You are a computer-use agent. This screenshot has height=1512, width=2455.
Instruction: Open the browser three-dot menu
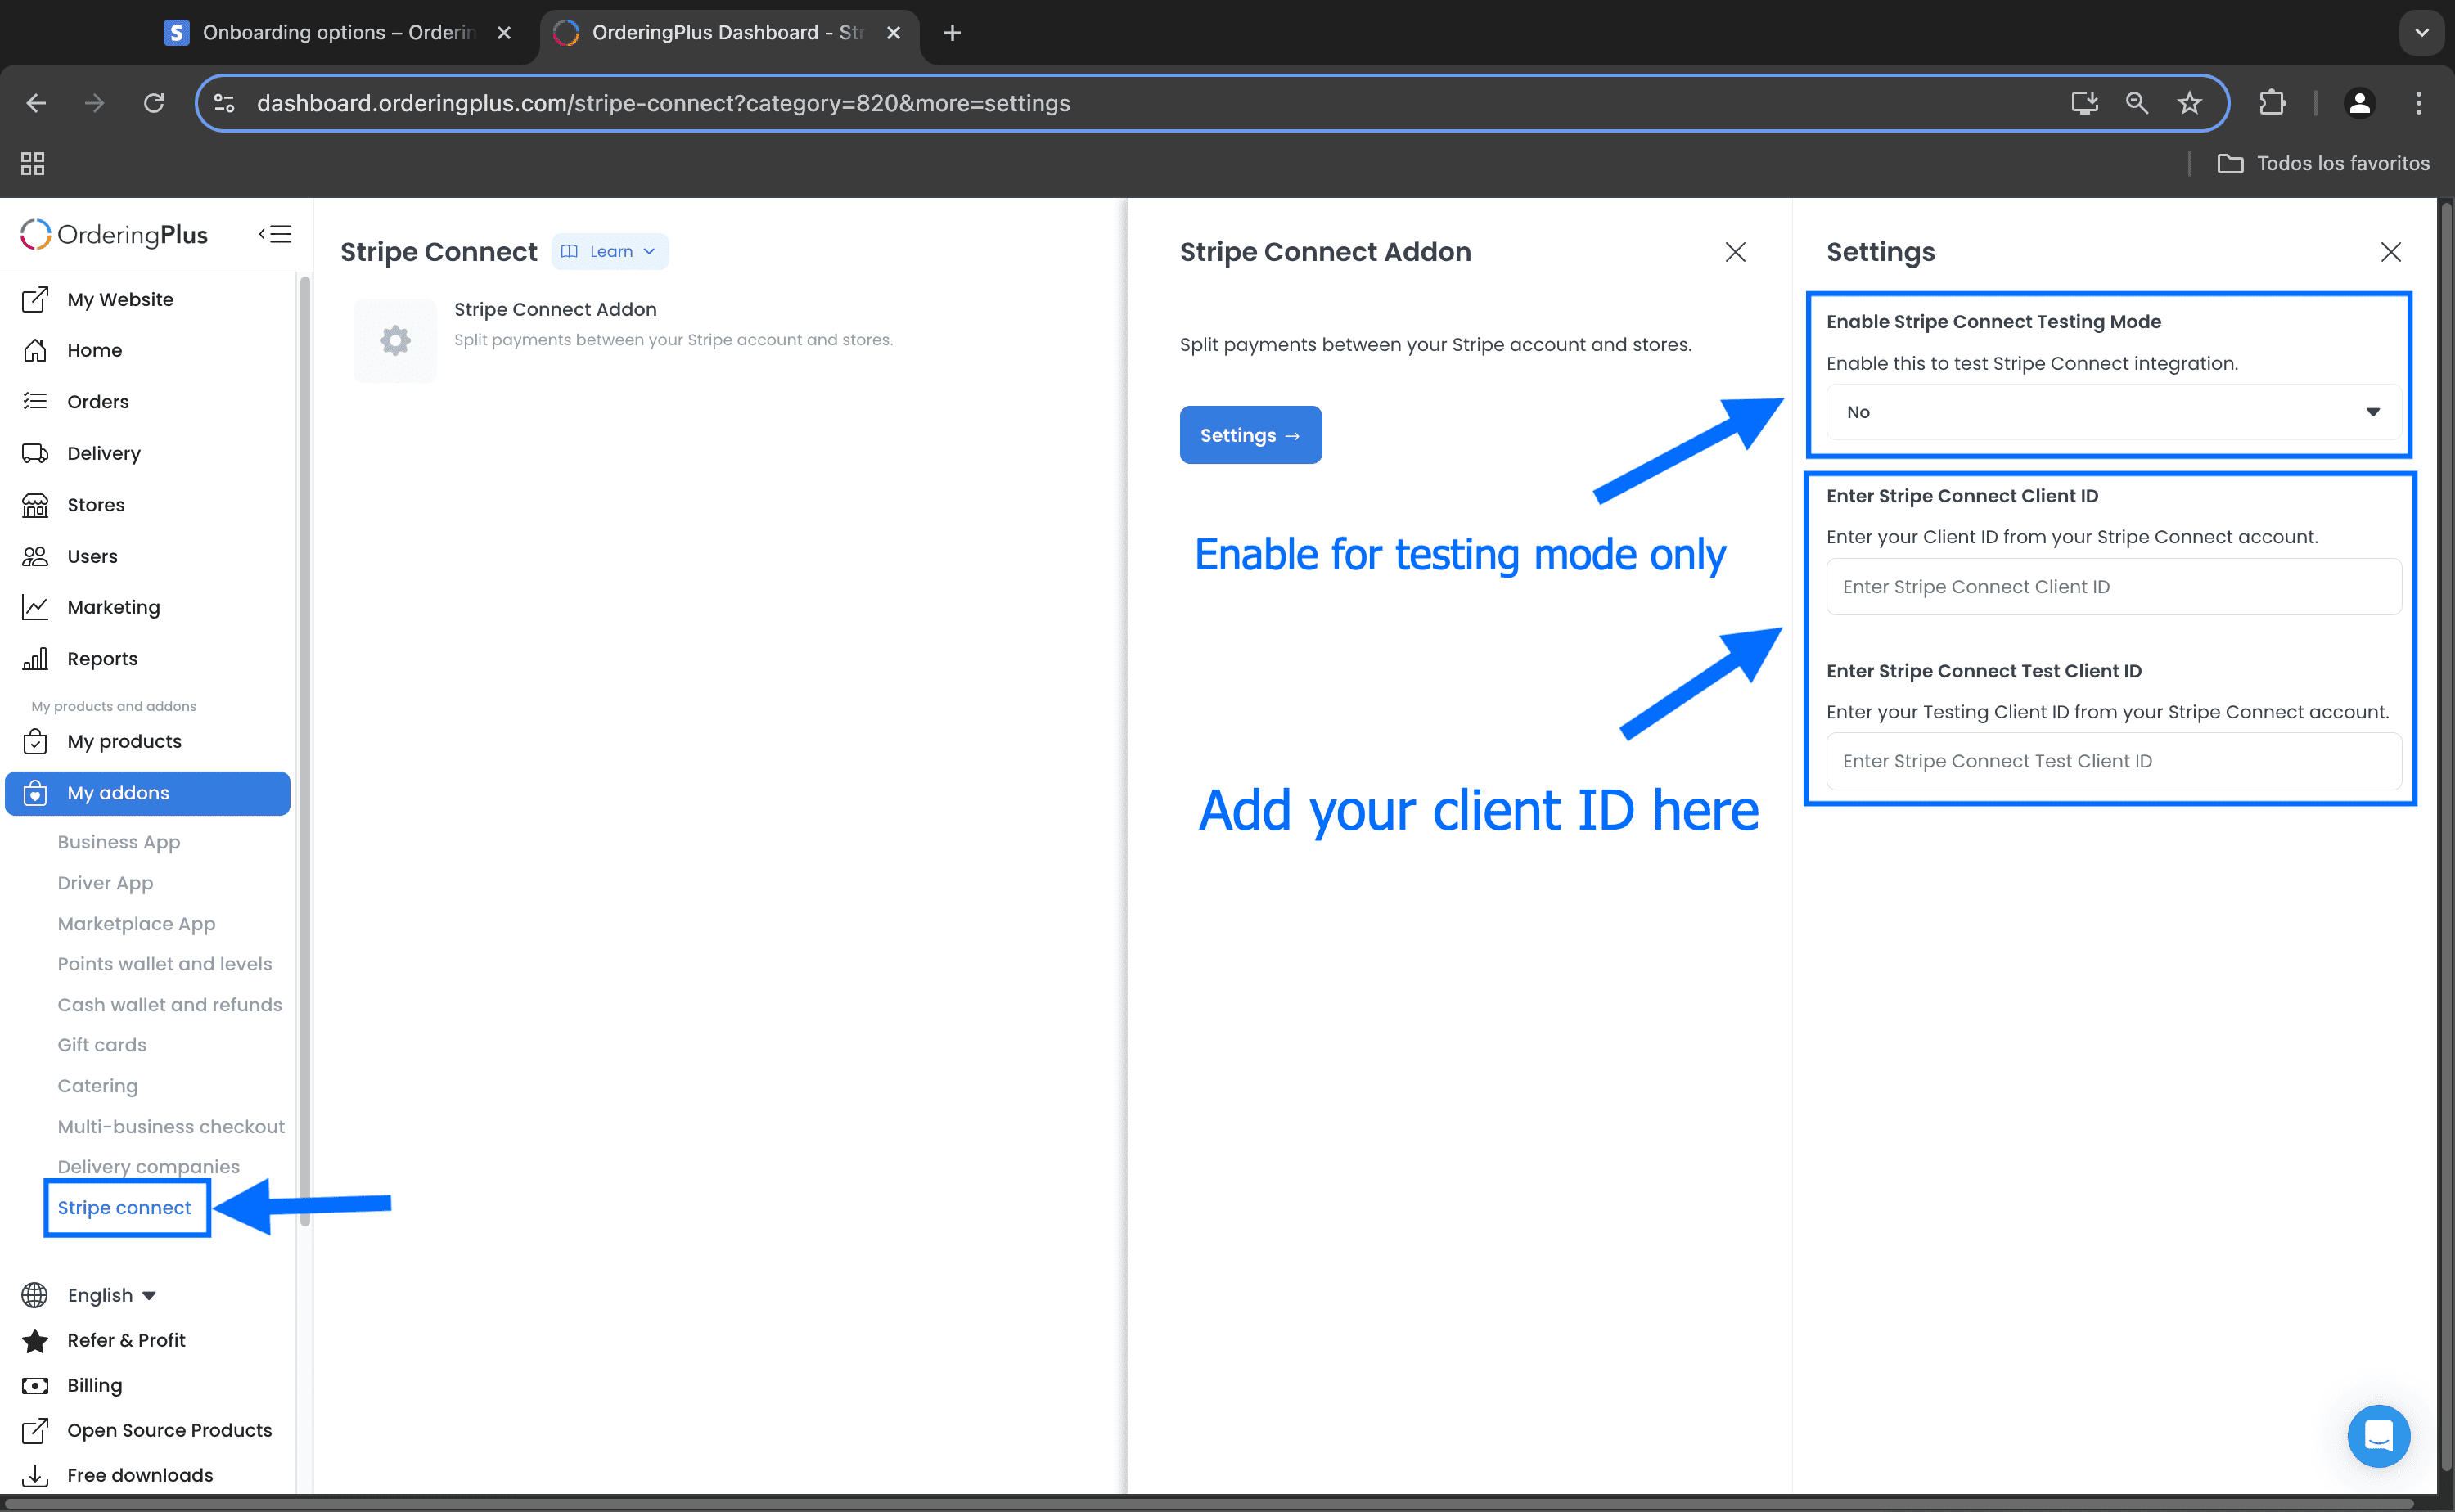(2418, 103)
